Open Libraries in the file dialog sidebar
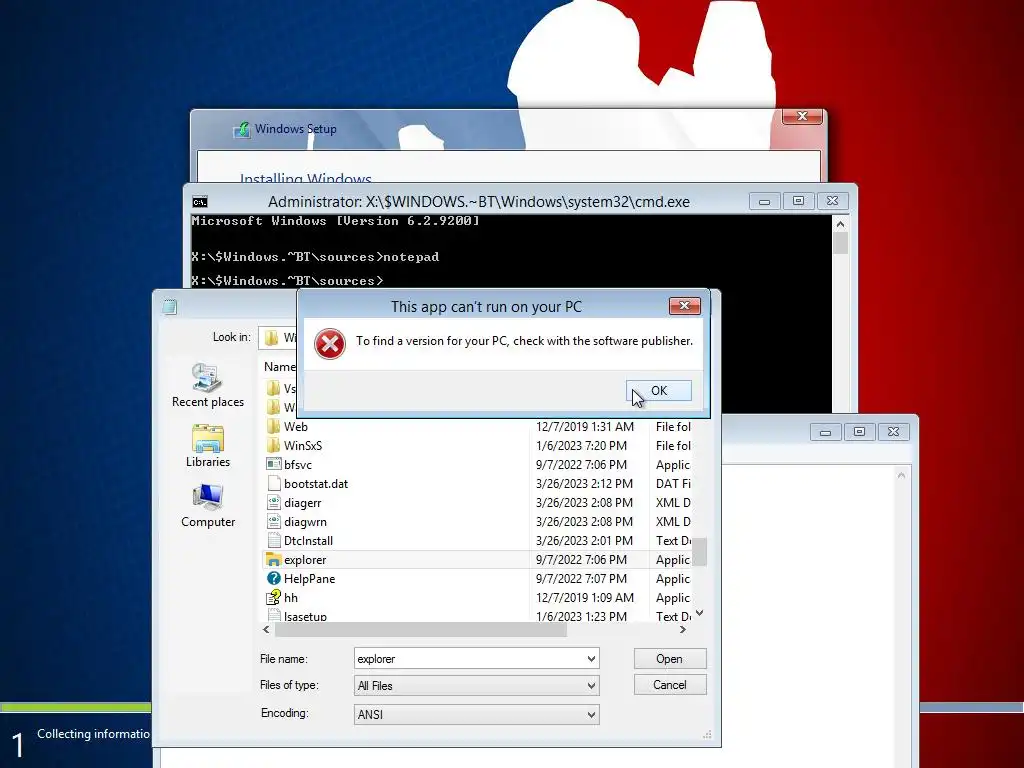The width and height of the screenshot is (1024, 768). pyautogui.click(x=208, y=446)
